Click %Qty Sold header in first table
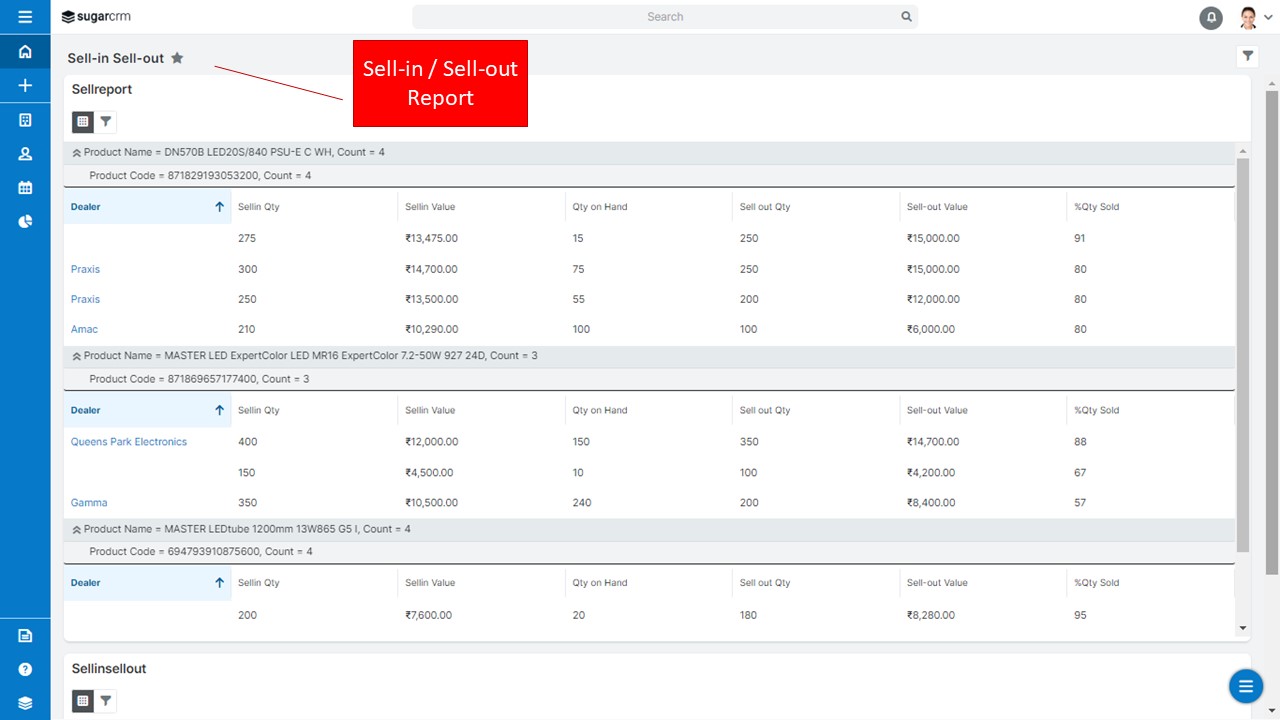1280x720 pixels. click(x=1097, y=207)
